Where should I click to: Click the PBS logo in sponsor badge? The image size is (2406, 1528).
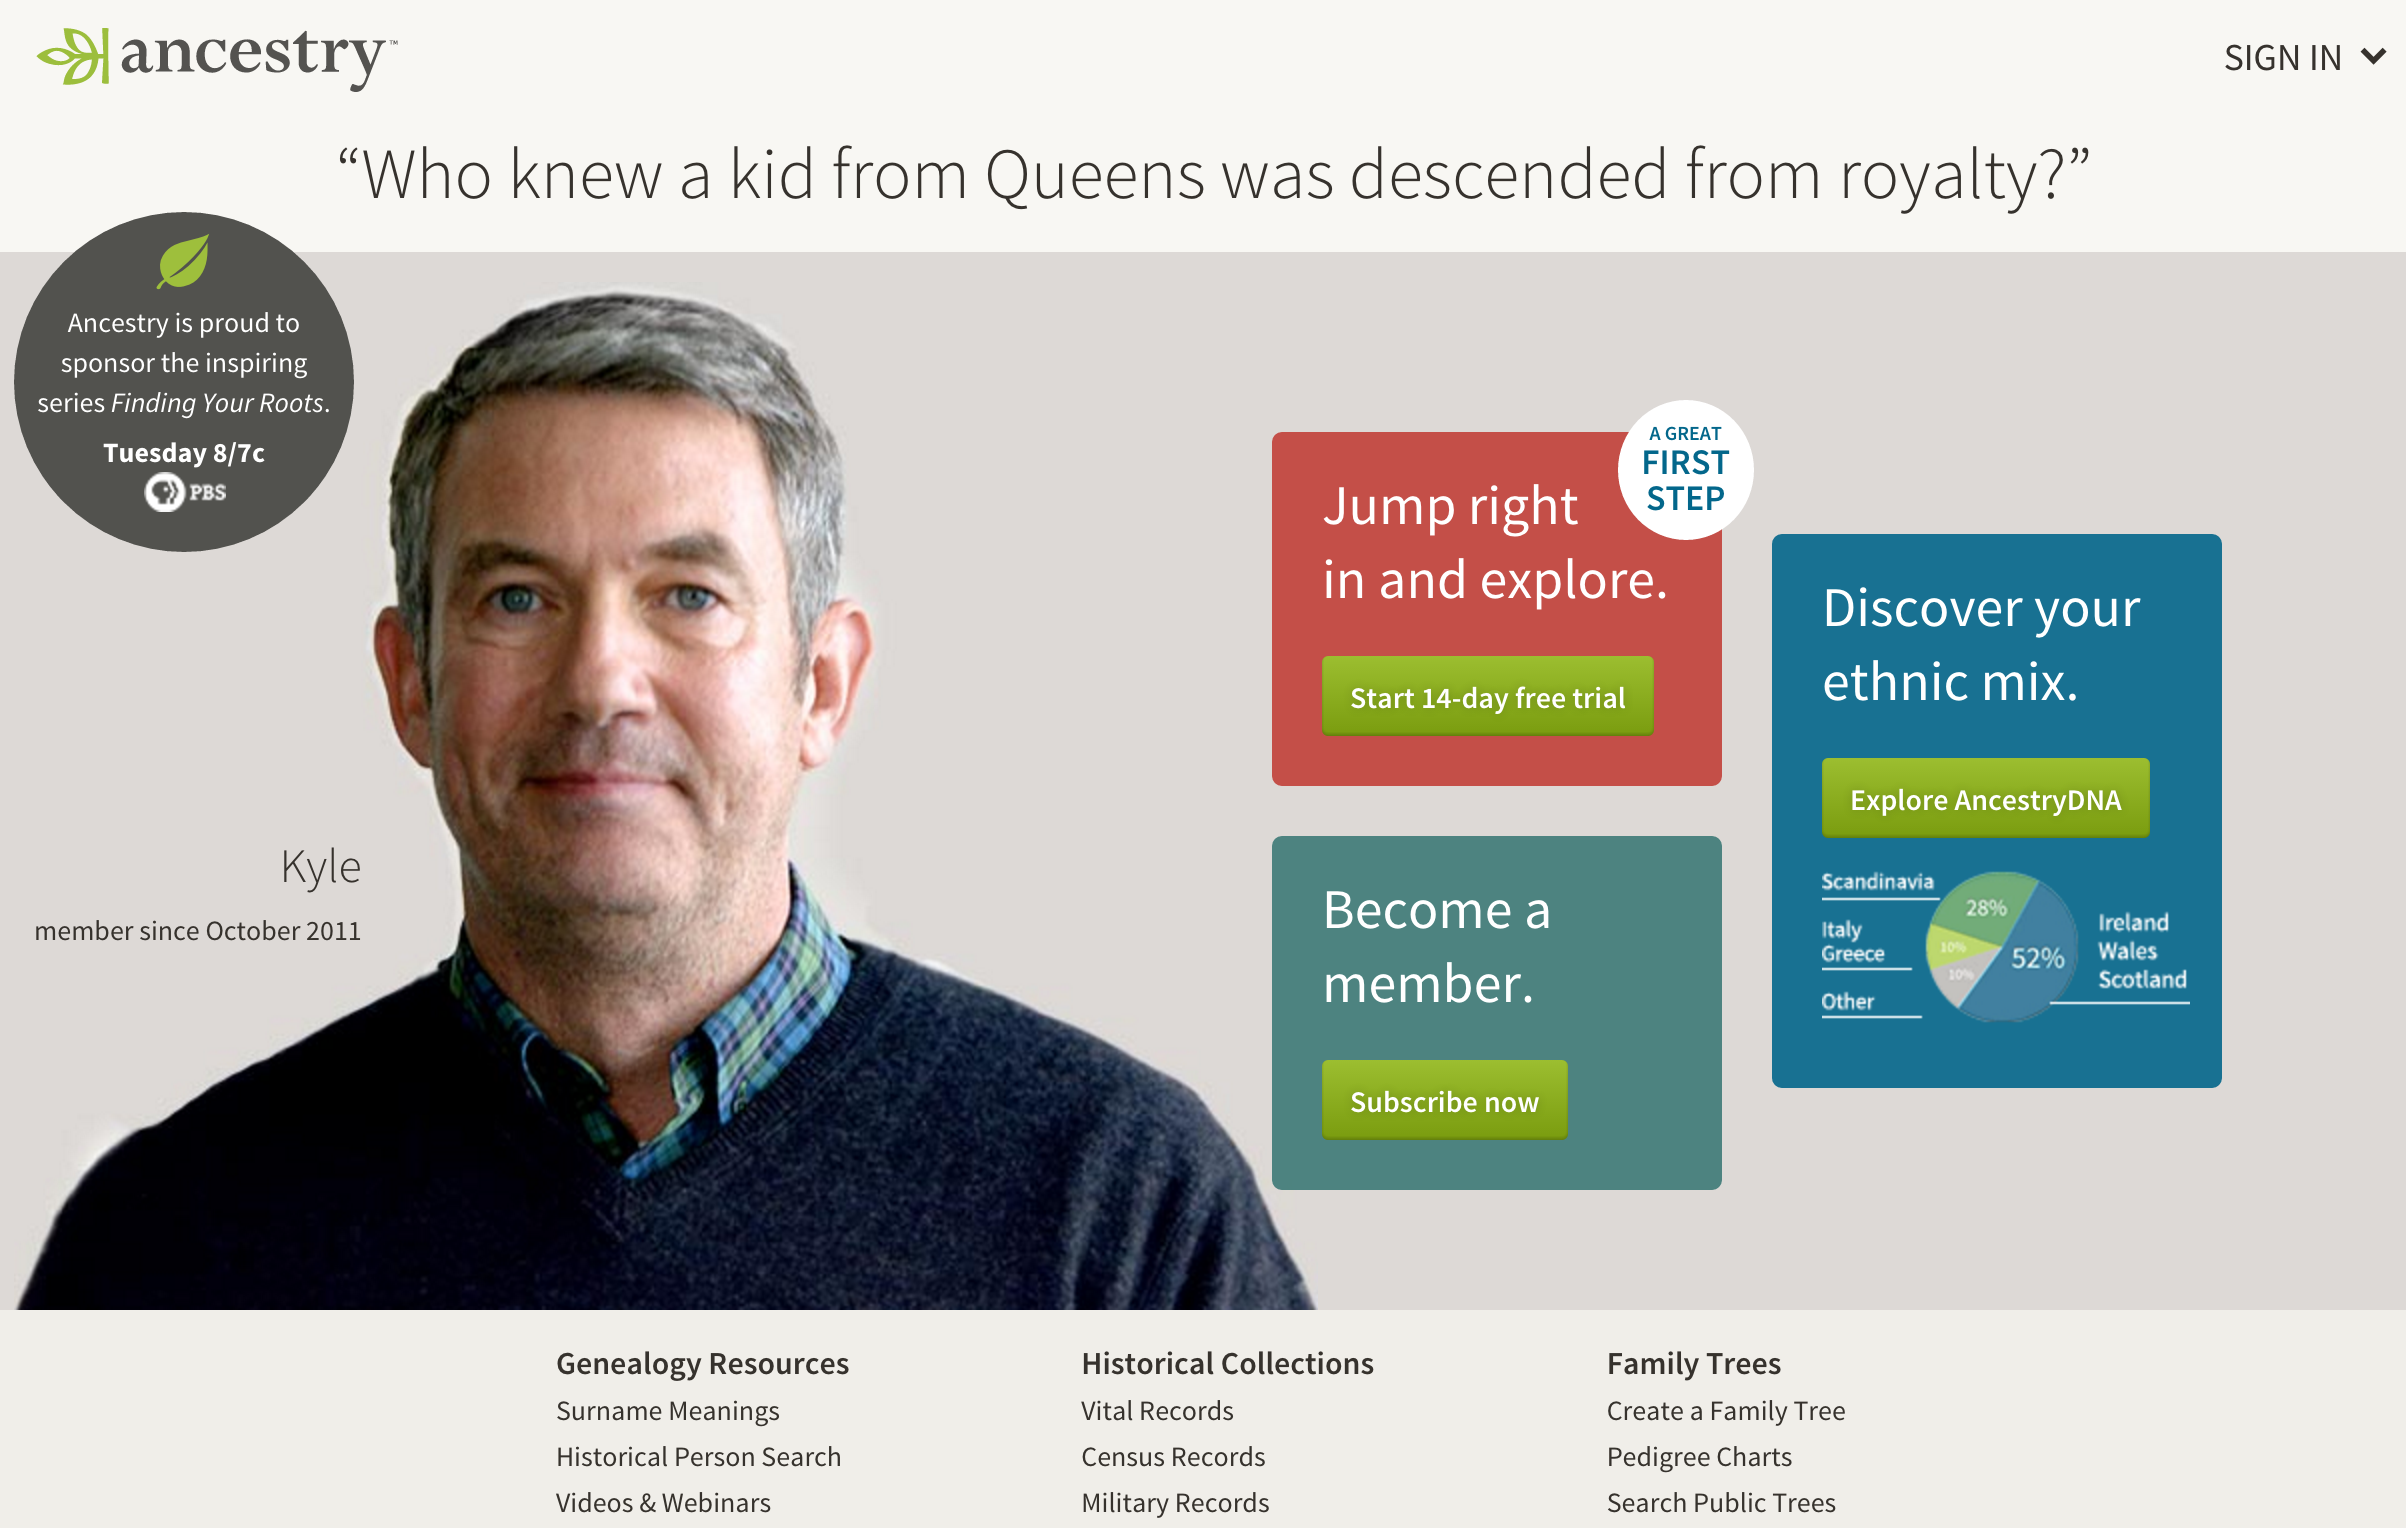185,492
